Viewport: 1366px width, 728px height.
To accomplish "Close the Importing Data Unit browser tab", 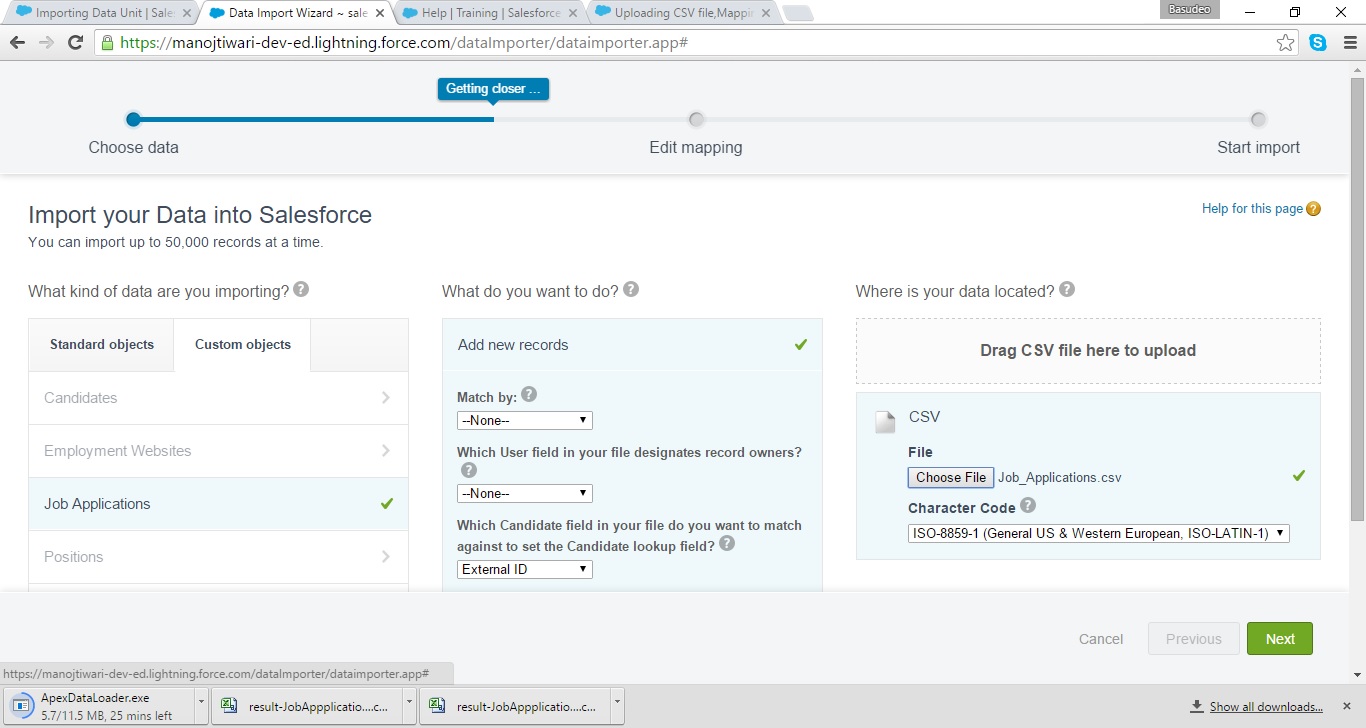I will click(x=187, y=13).
